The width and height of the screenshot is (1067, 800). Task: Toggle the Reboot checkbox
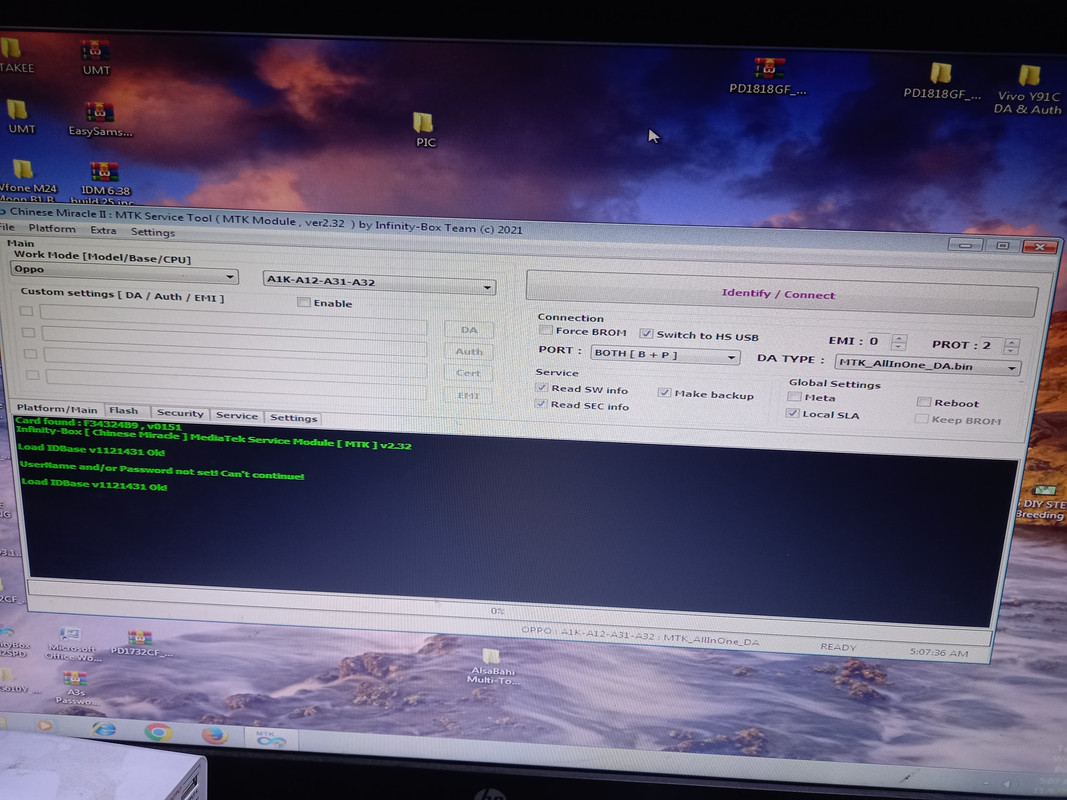tap(923, 401)
